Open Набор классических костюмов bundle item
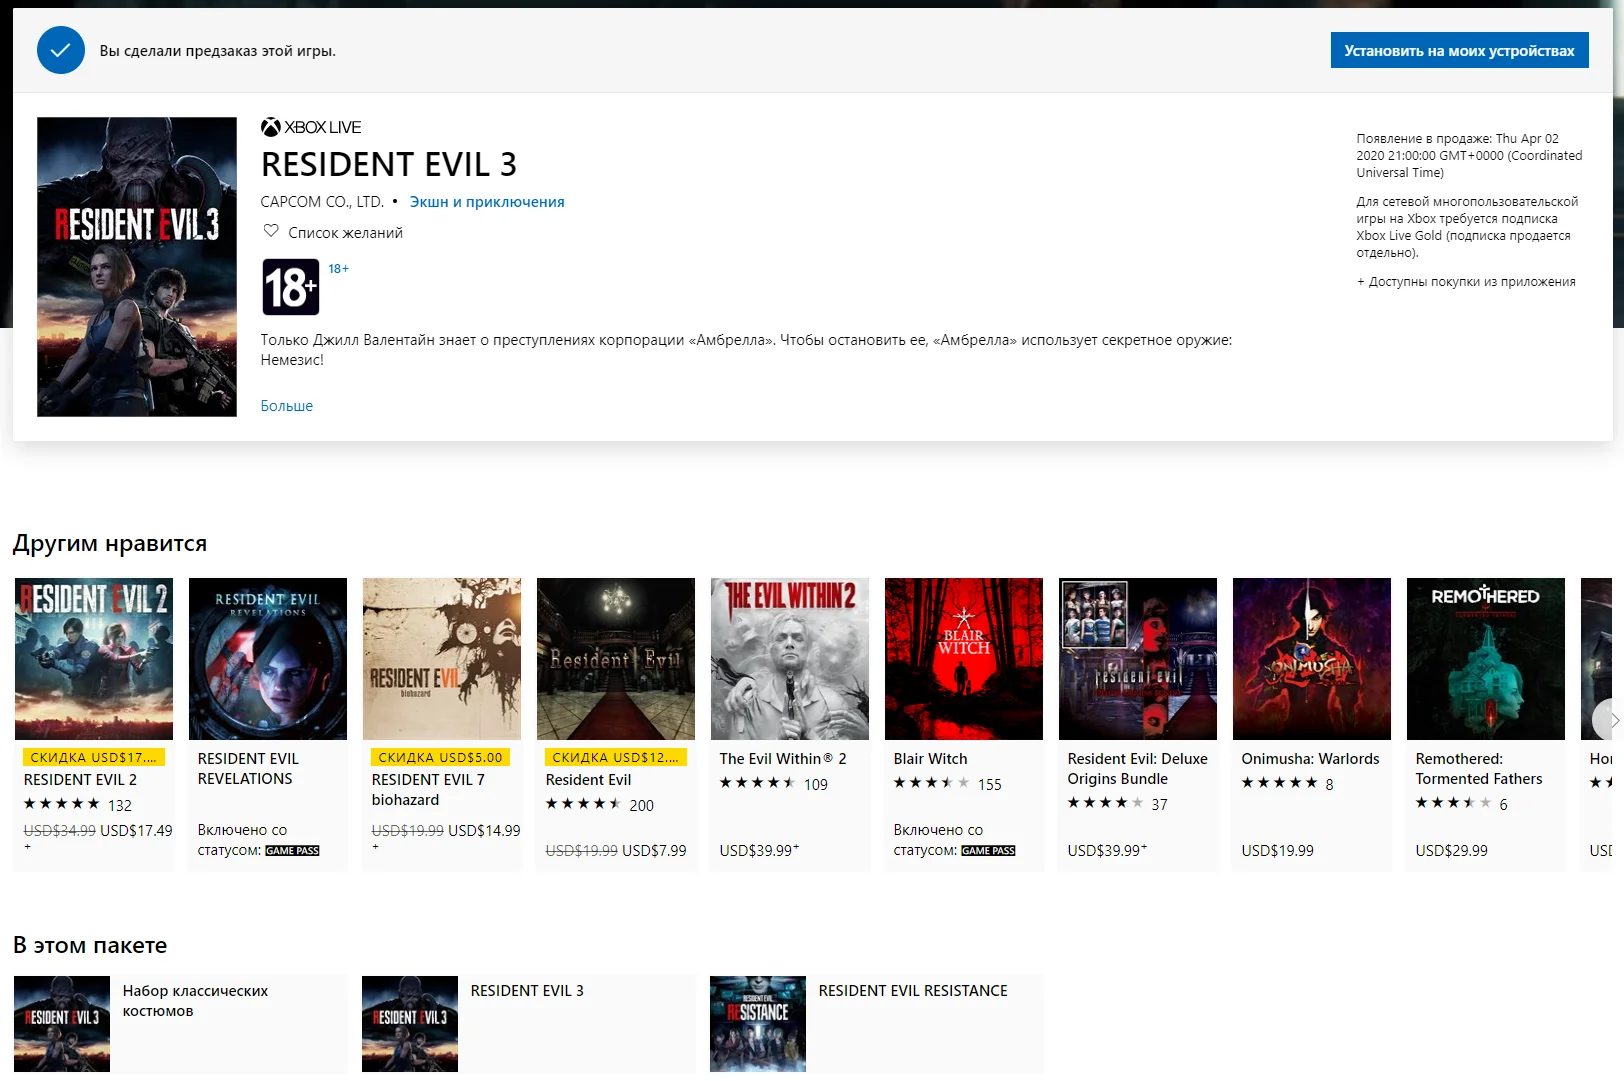This screenshot has height=1081, width=1624. (180, 1025)
